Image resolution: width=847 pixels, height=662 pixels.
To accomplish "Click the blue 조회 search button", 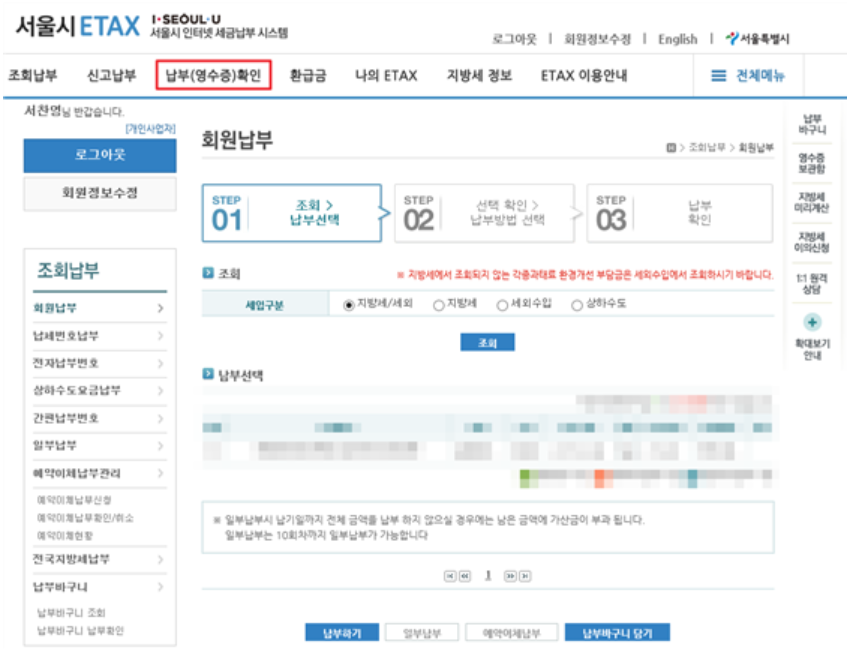I will tap(487, 342).
